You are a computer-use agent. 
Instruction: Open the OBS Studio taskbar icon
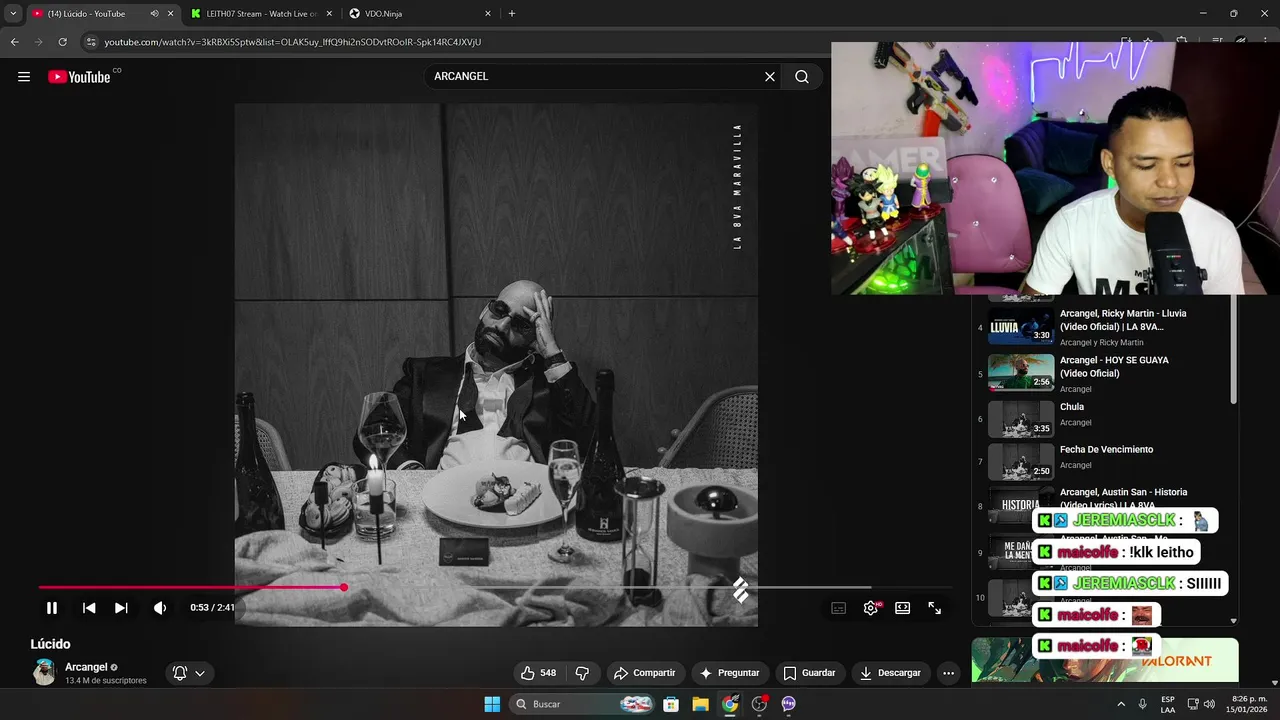click(759, 704)
